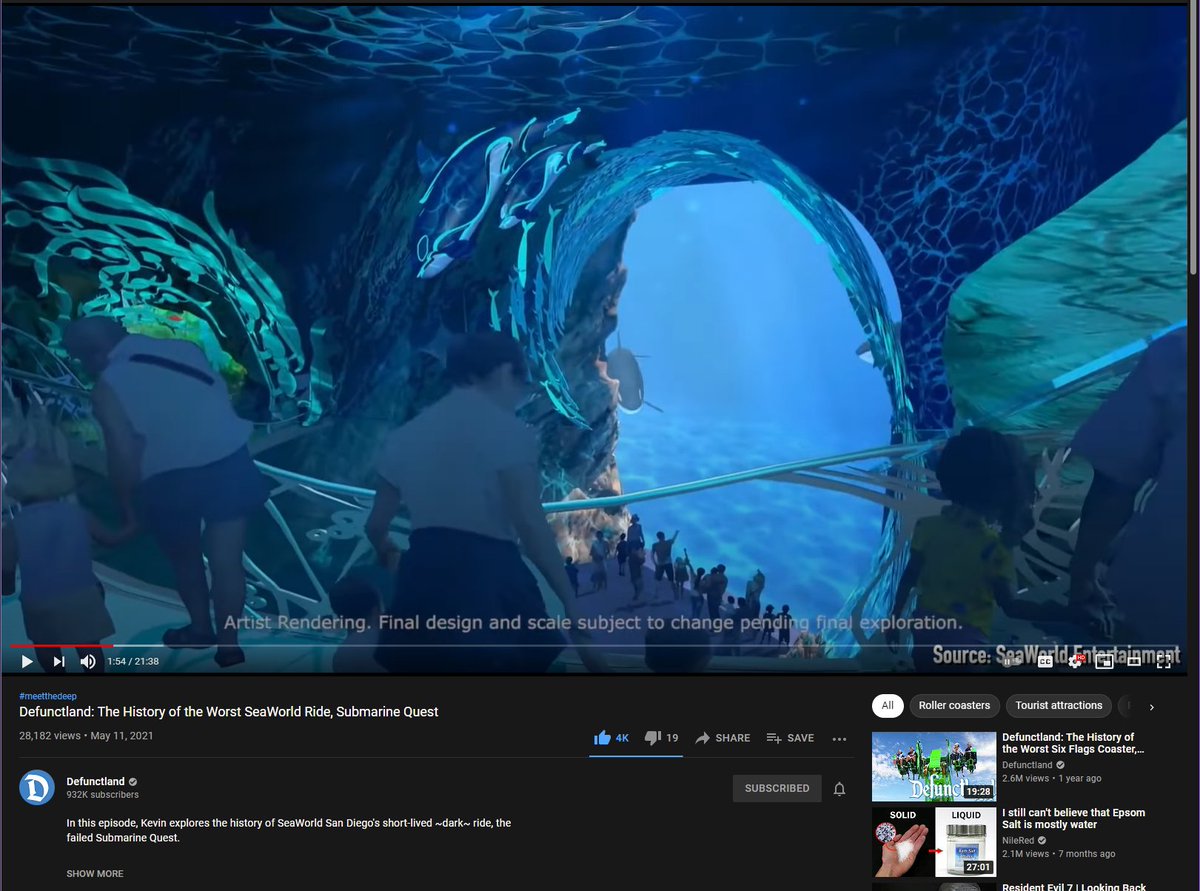1200x891 pixels.
Task: Open the Epsom Salt video thumbnail
Action: point(933,841)
